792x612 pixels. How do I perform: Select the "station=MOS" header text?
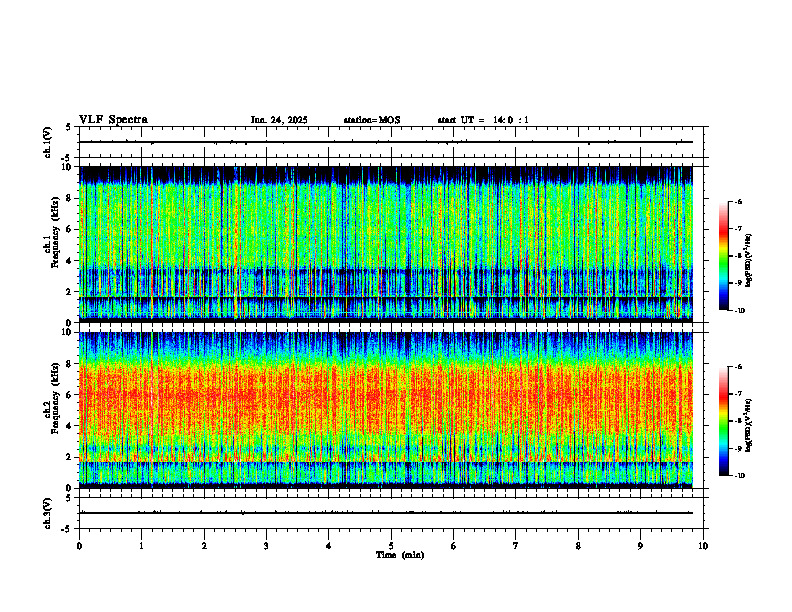(x=372, y=120)
